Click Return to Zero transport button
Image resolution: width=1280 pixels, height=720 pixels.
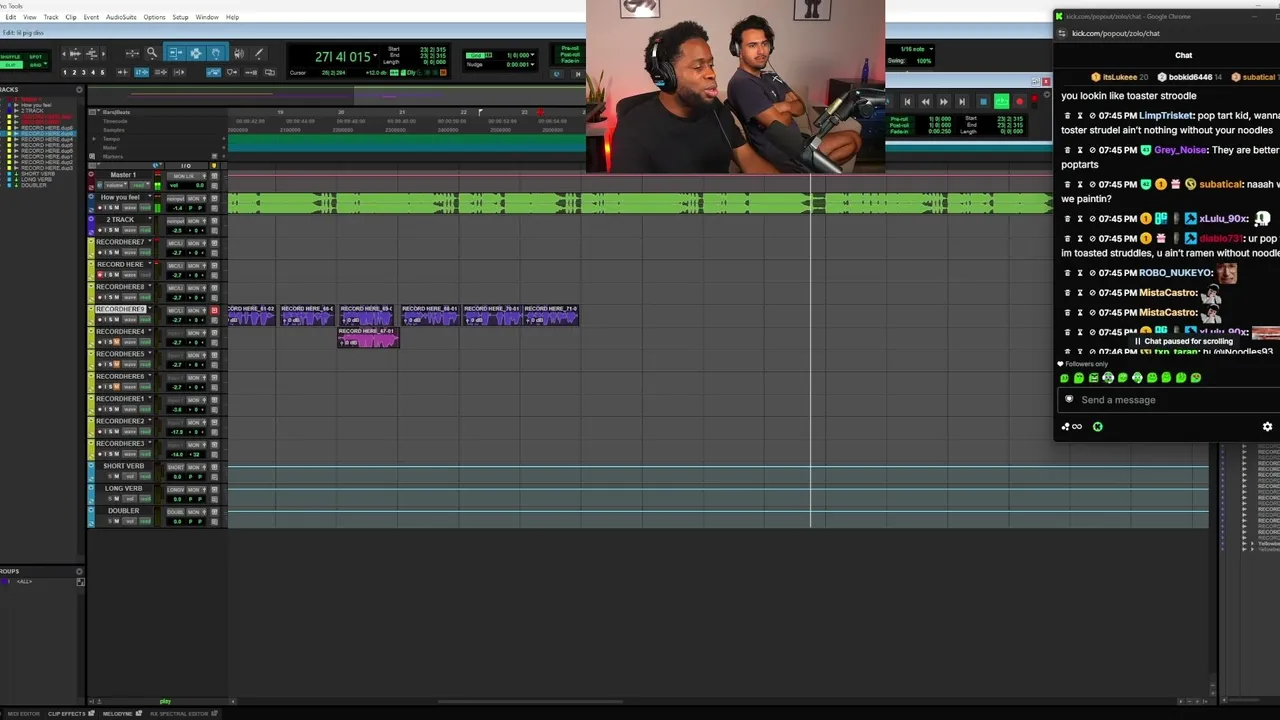pos(907,102)
